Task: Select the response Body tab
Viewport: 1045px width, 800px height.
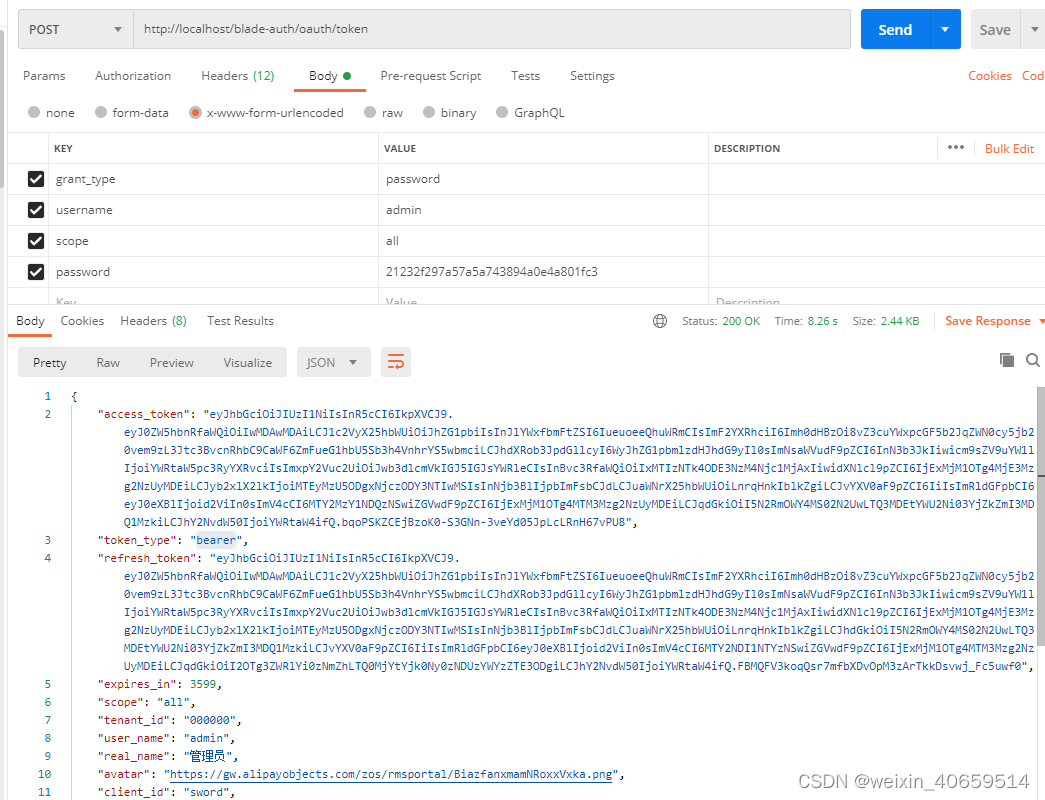Action: point(30,321)
